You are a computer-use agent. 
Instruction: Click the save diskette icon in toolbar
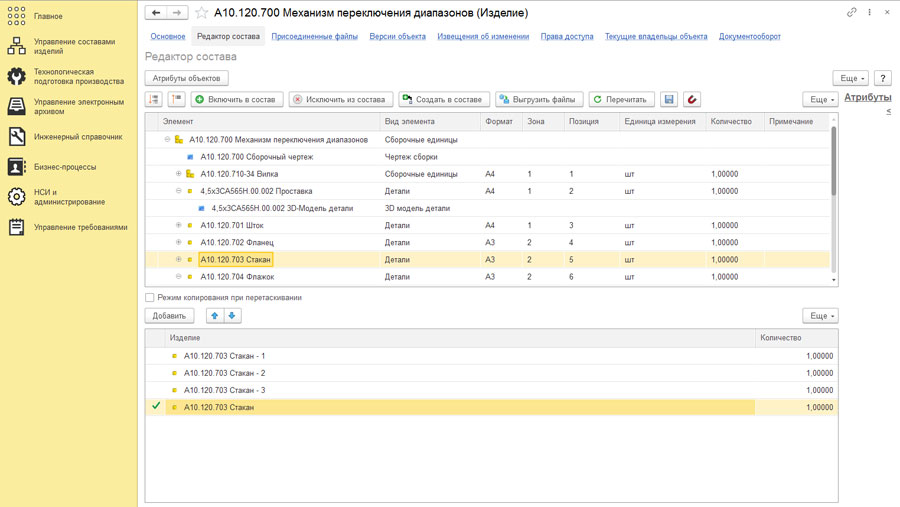coord(669,100)
